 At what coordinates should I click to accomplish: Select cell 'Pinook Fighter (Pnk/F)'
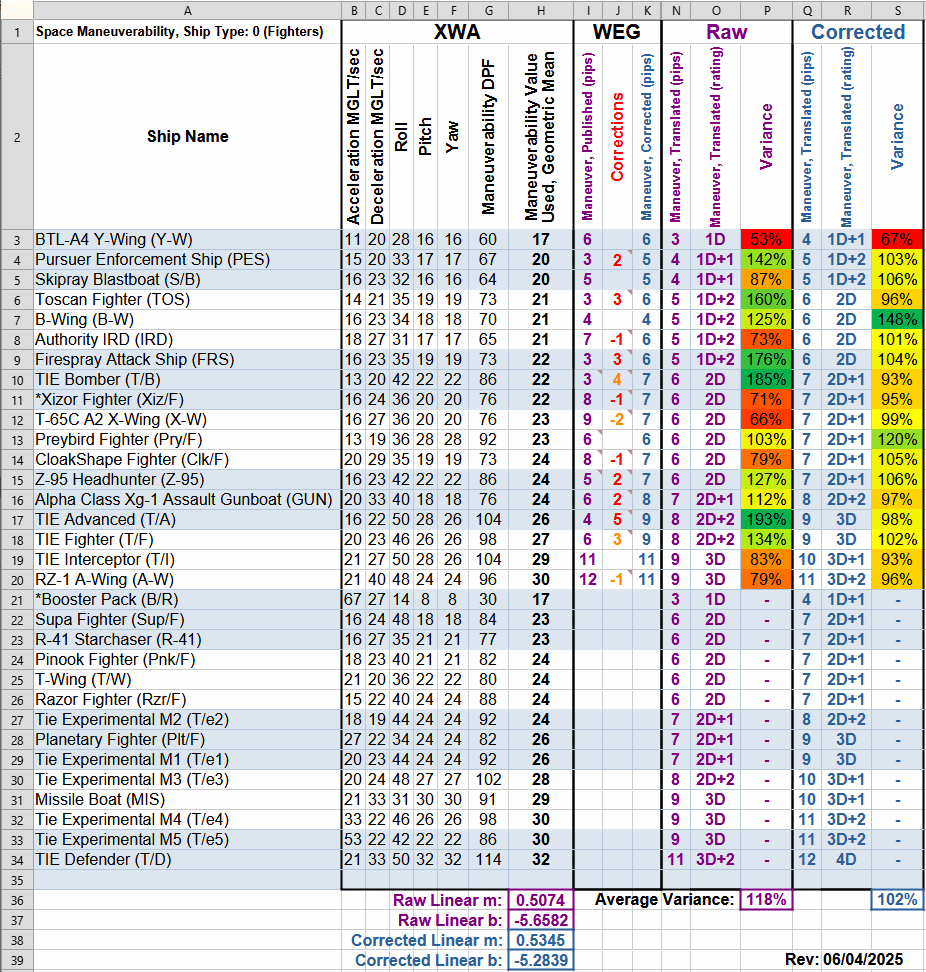pos(187,660)
